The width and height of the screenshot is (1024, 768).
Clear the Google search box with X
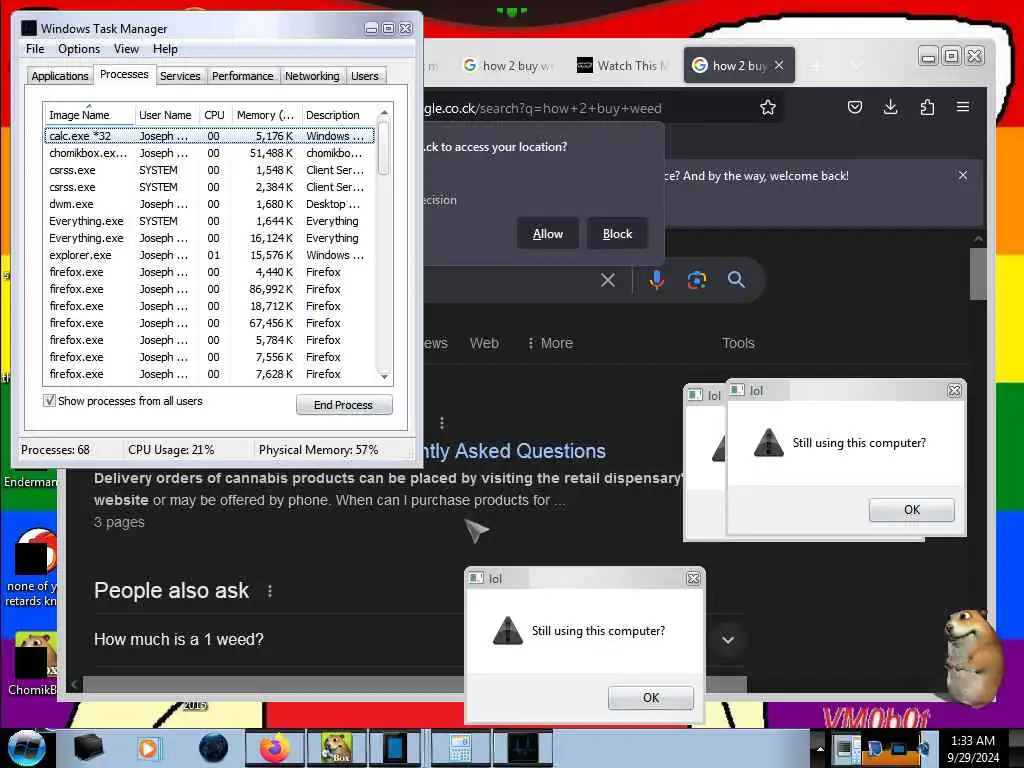point(608,280)
